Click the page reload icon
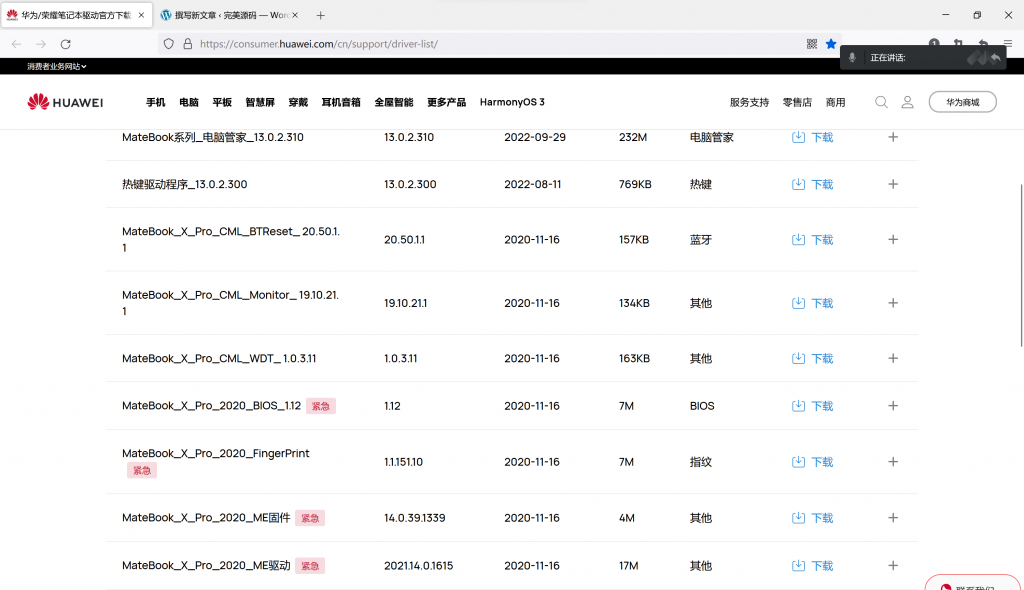1024x590 pixels. click(66, 44)
